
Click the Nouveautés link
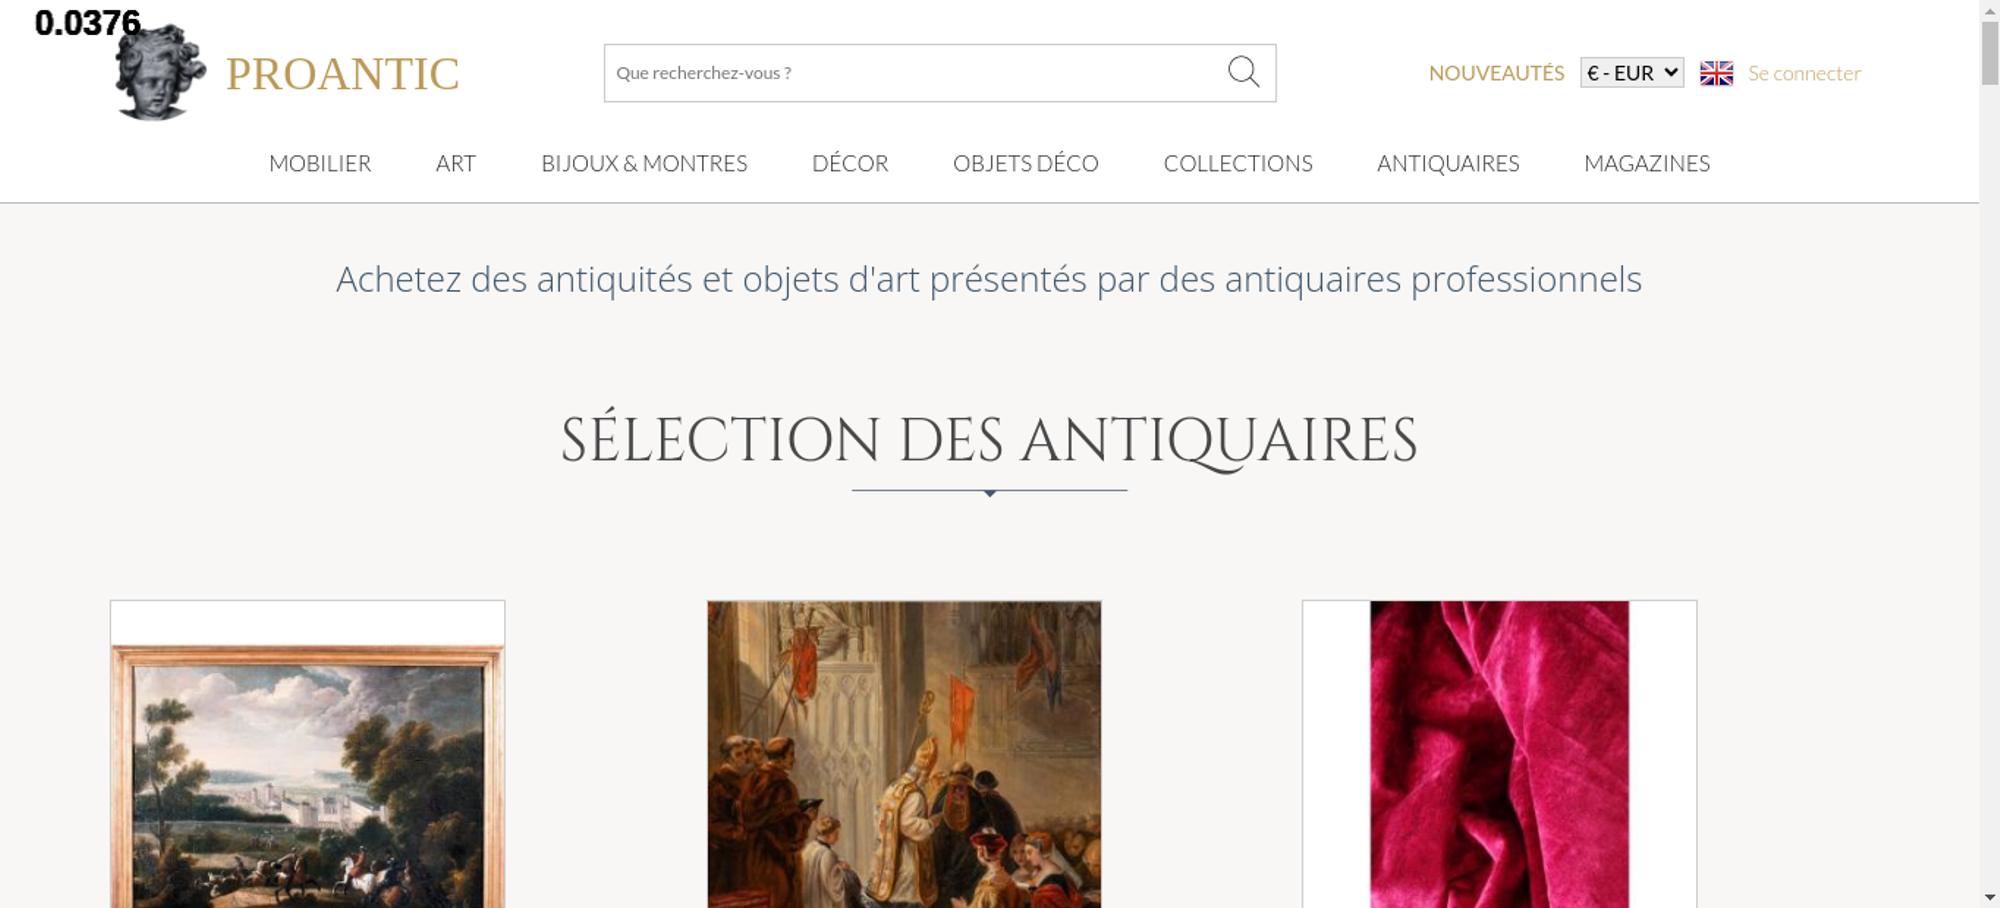click(1496, 73)
